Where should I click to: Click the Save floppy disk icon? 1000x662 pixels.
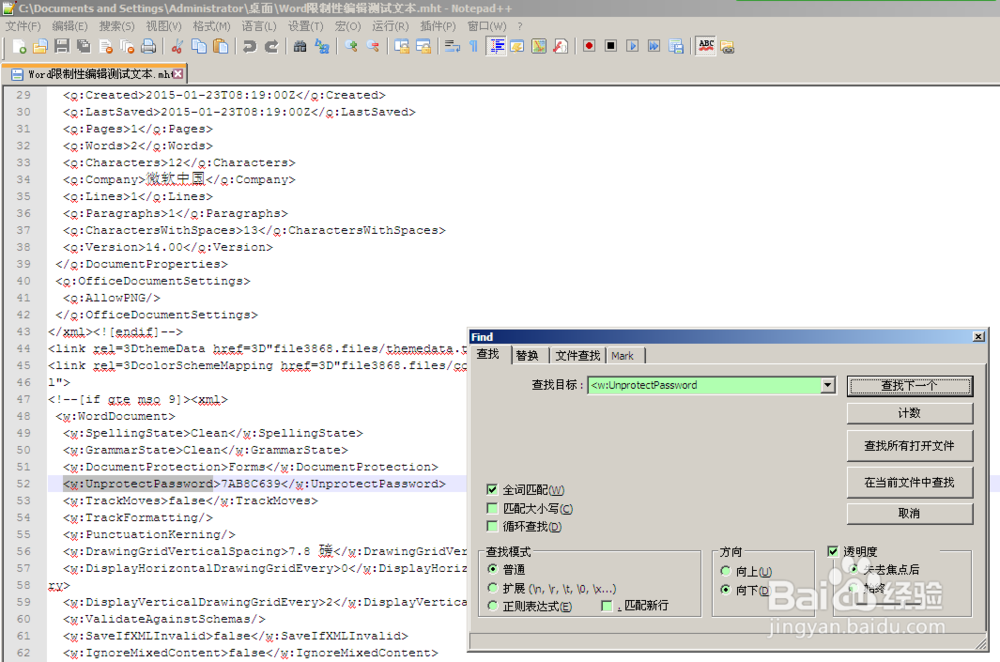tap(62, 47)
